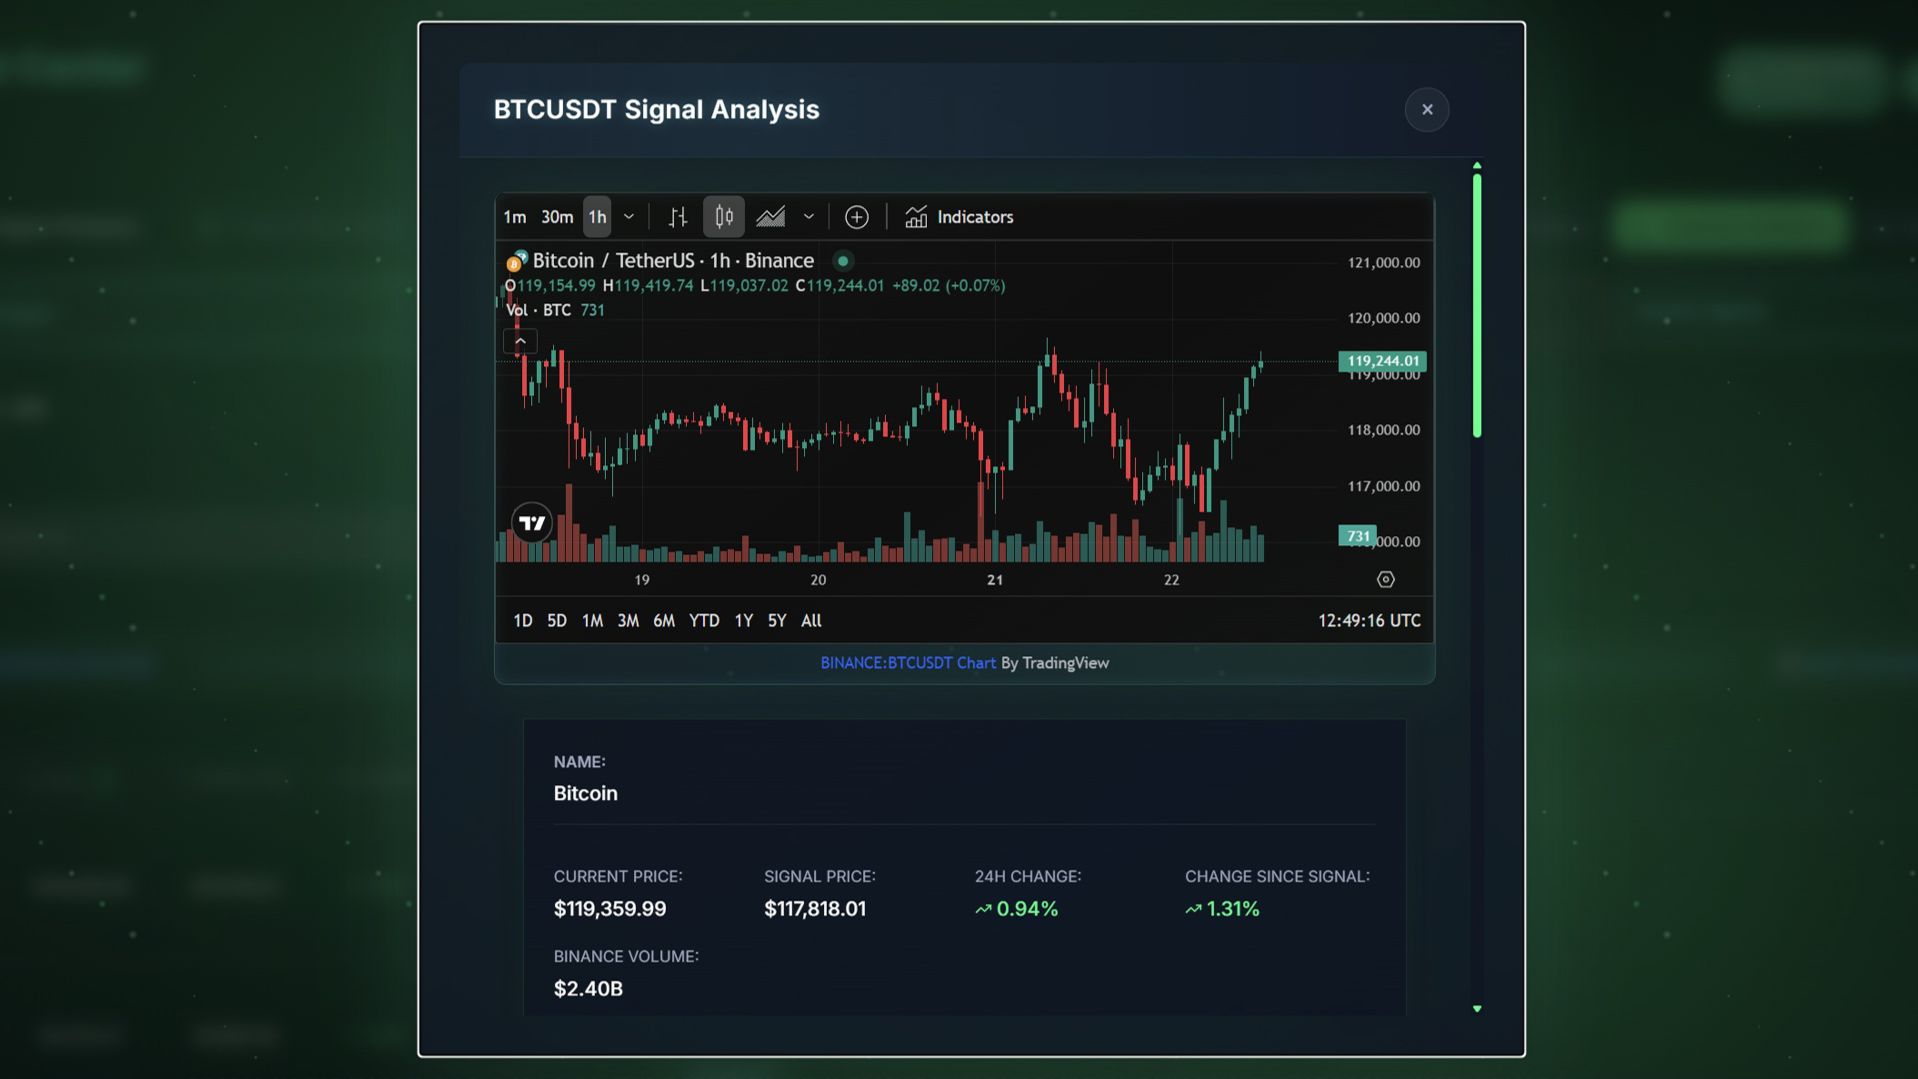Image resolution: width=1918 pixels, height=1079 pixels.
Task: Click the green scrollbar thumb in dialog
Action: coord(1476,305)
